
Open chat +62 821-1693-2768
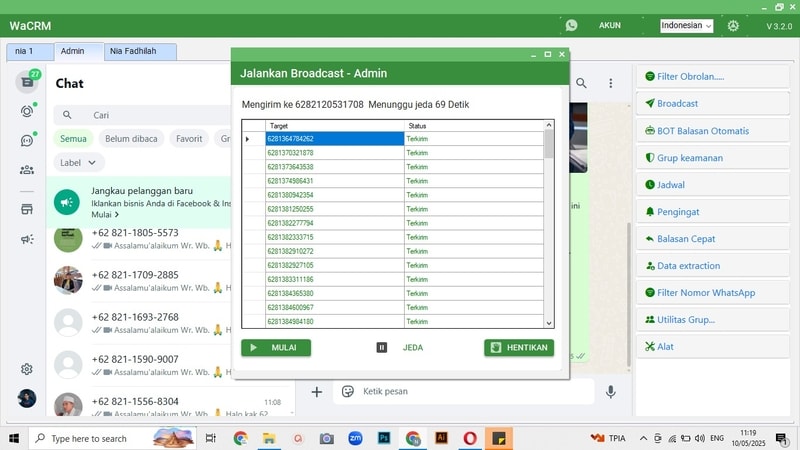[x=140, y=323]
